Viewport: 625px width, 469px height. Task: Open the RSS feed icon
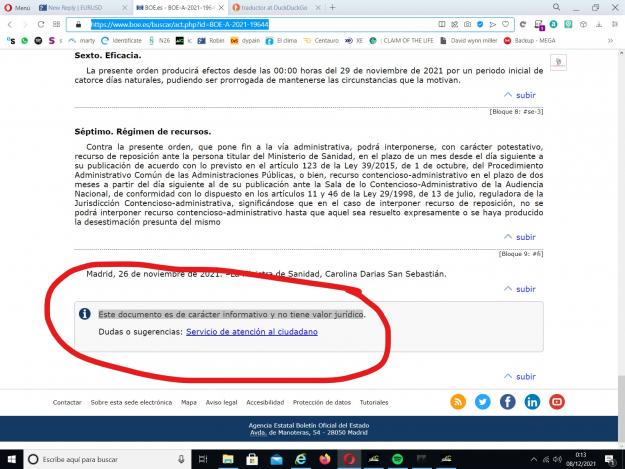(x=458, y=402)
